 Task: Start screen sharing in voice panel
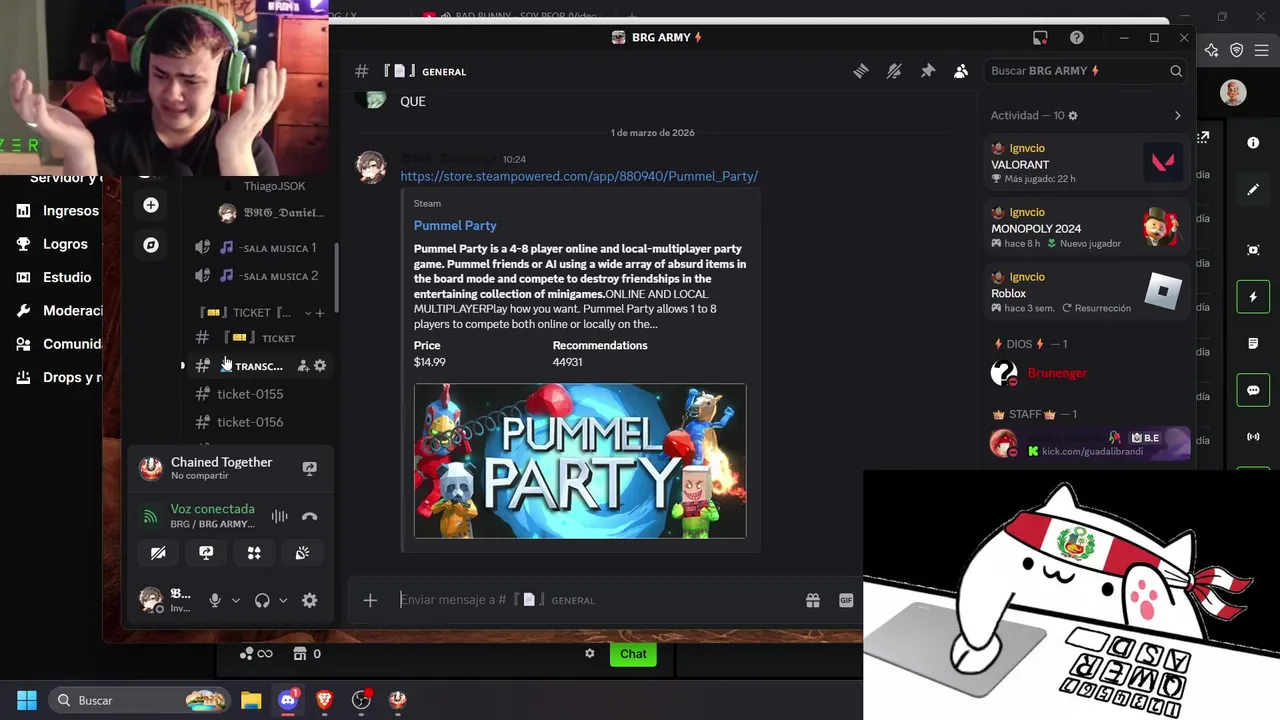pos(206,553)
